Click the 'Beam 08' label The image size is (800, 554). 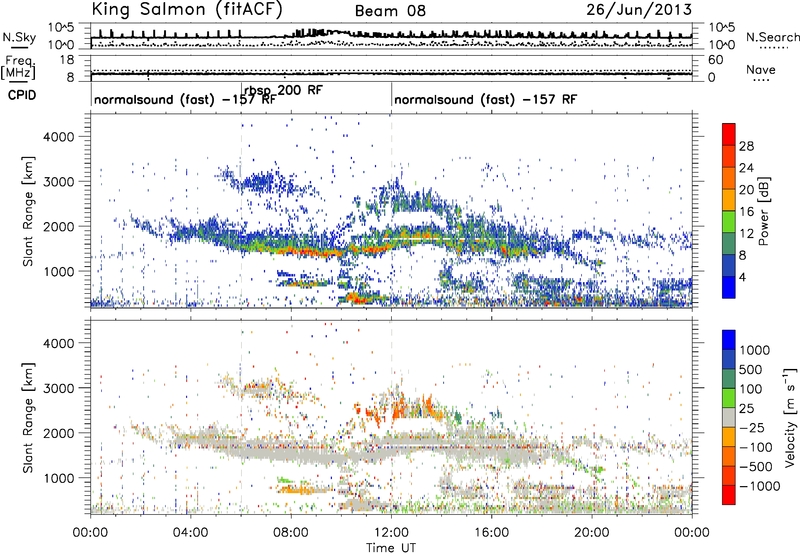coord(390,11)
